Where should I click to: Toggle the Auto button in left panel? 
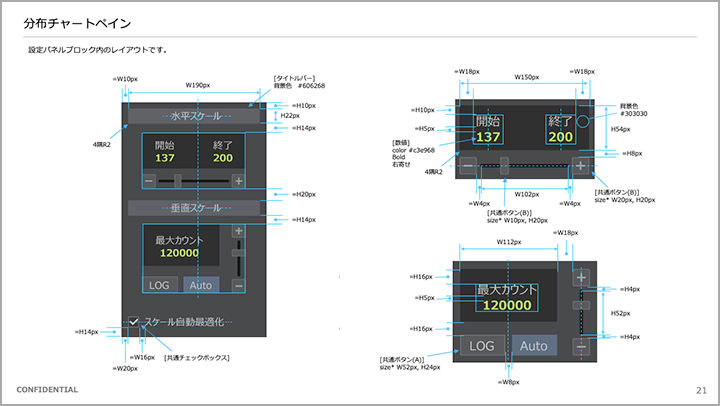coord(199,285)
